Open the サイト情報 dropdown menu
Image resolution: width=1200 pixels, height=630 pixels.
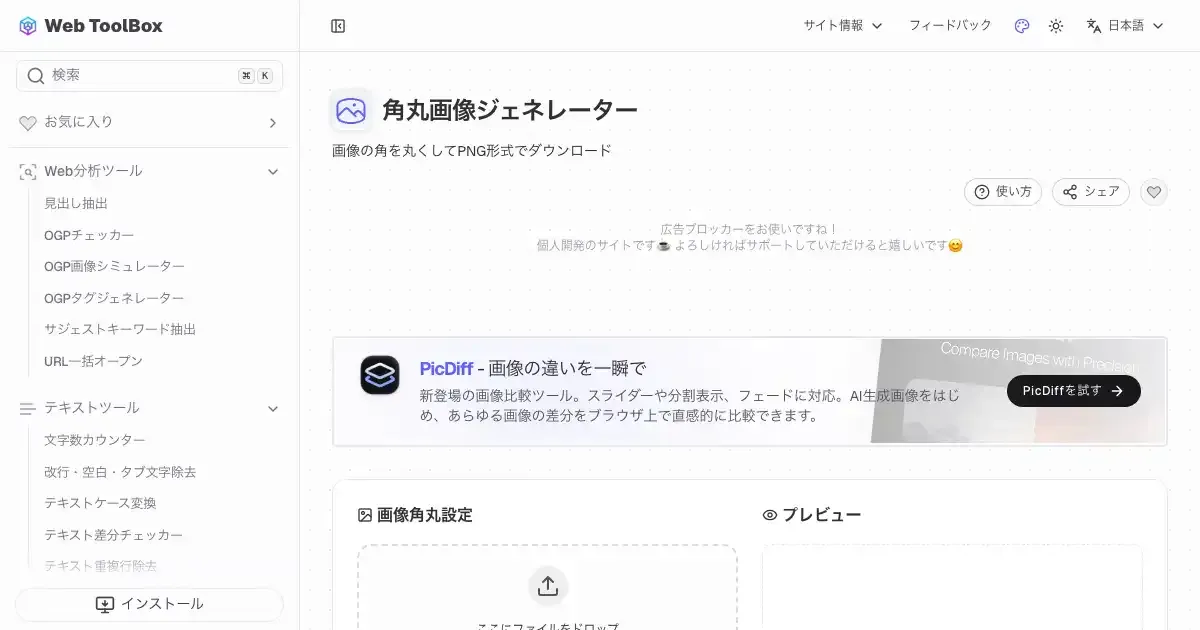(x=843, y=26)
